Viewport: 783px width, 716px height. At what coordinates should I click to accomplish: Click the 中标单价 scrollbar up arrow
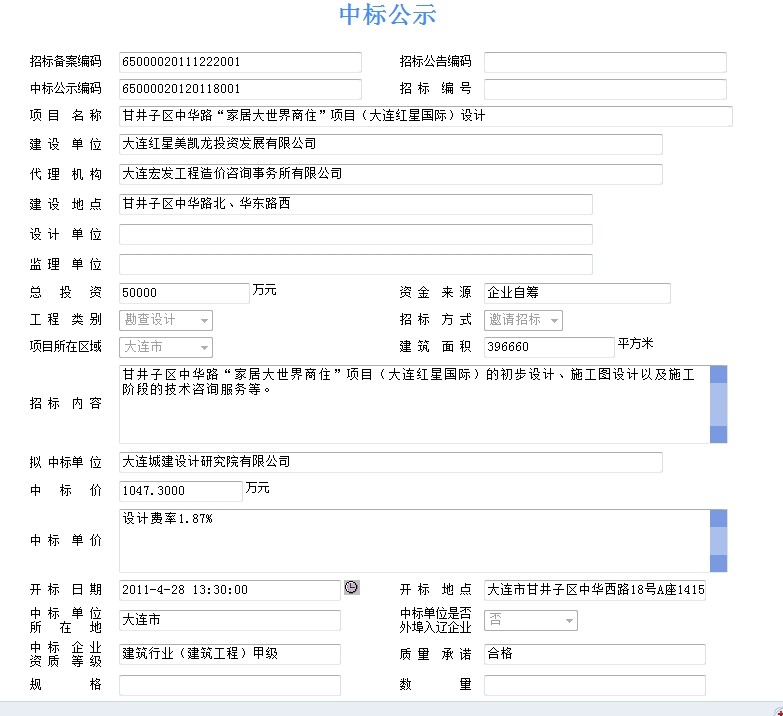tap(719, 518)
